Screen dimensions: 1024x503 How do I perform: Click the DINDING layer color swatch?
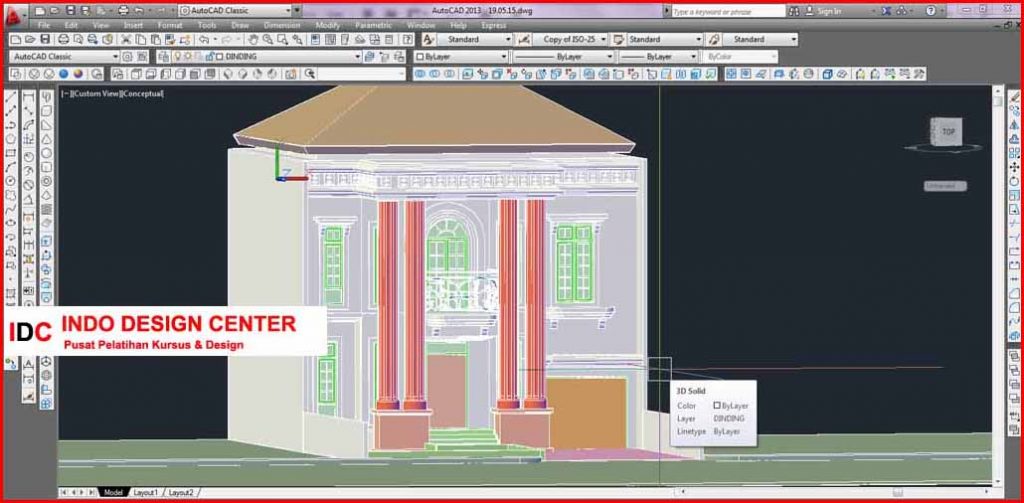click(219, 57)
